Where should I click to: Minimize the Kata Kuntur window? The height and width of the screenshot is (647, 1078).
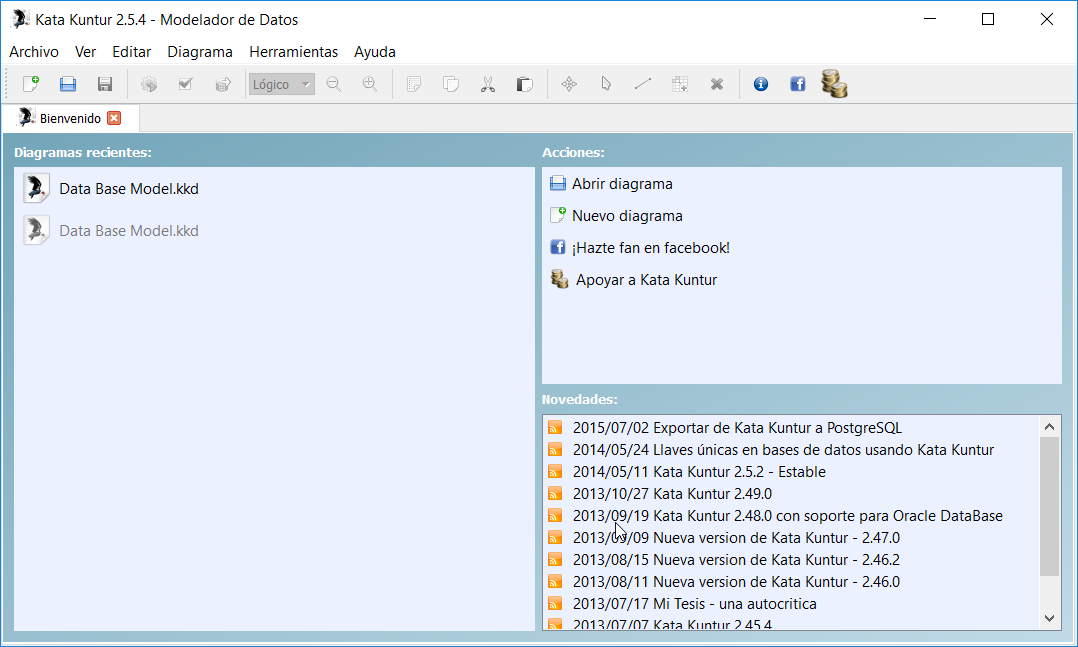[930, 19]
